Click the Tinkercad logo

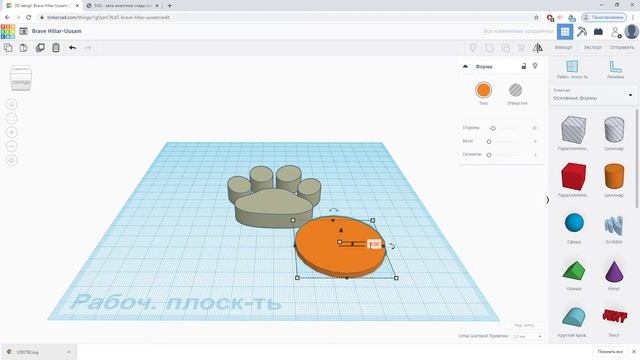tap(8, 31)
